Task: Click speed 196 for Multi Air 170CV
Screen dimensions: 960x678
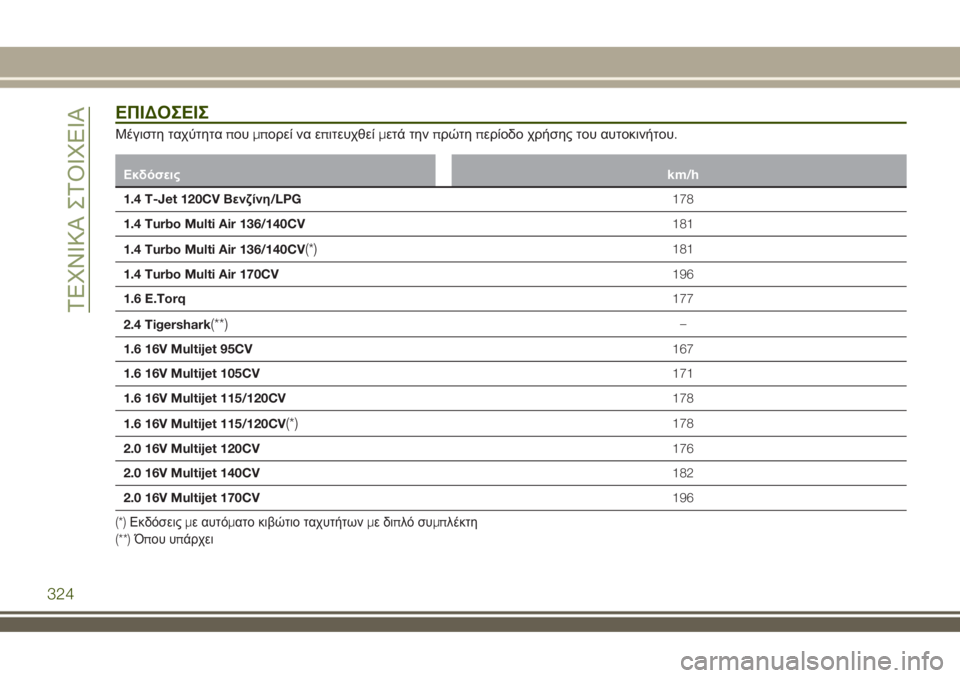Action: [x=683, y=274]
